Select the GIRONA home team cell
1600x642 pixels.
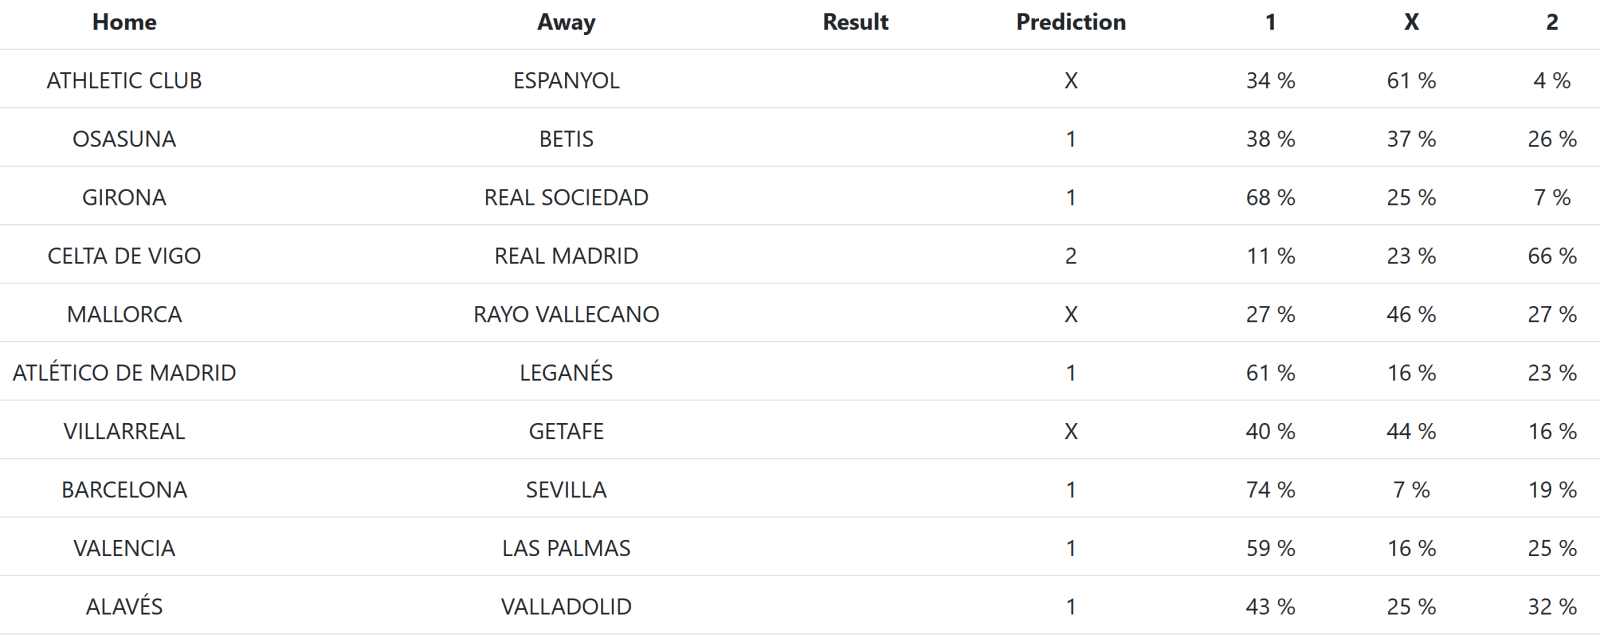pos(124,197)
